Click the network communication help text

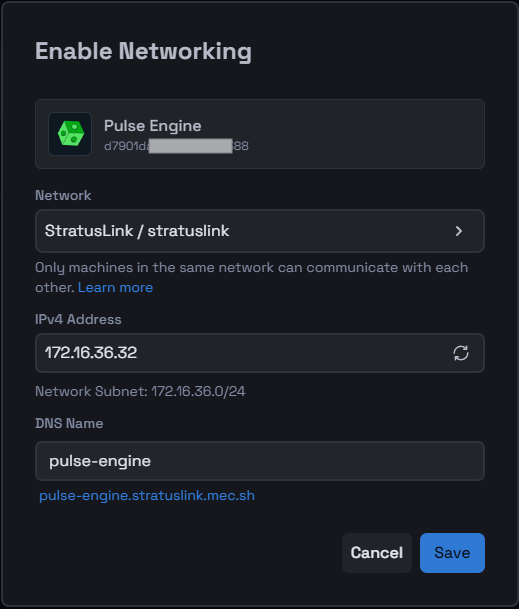coord(252,277)
